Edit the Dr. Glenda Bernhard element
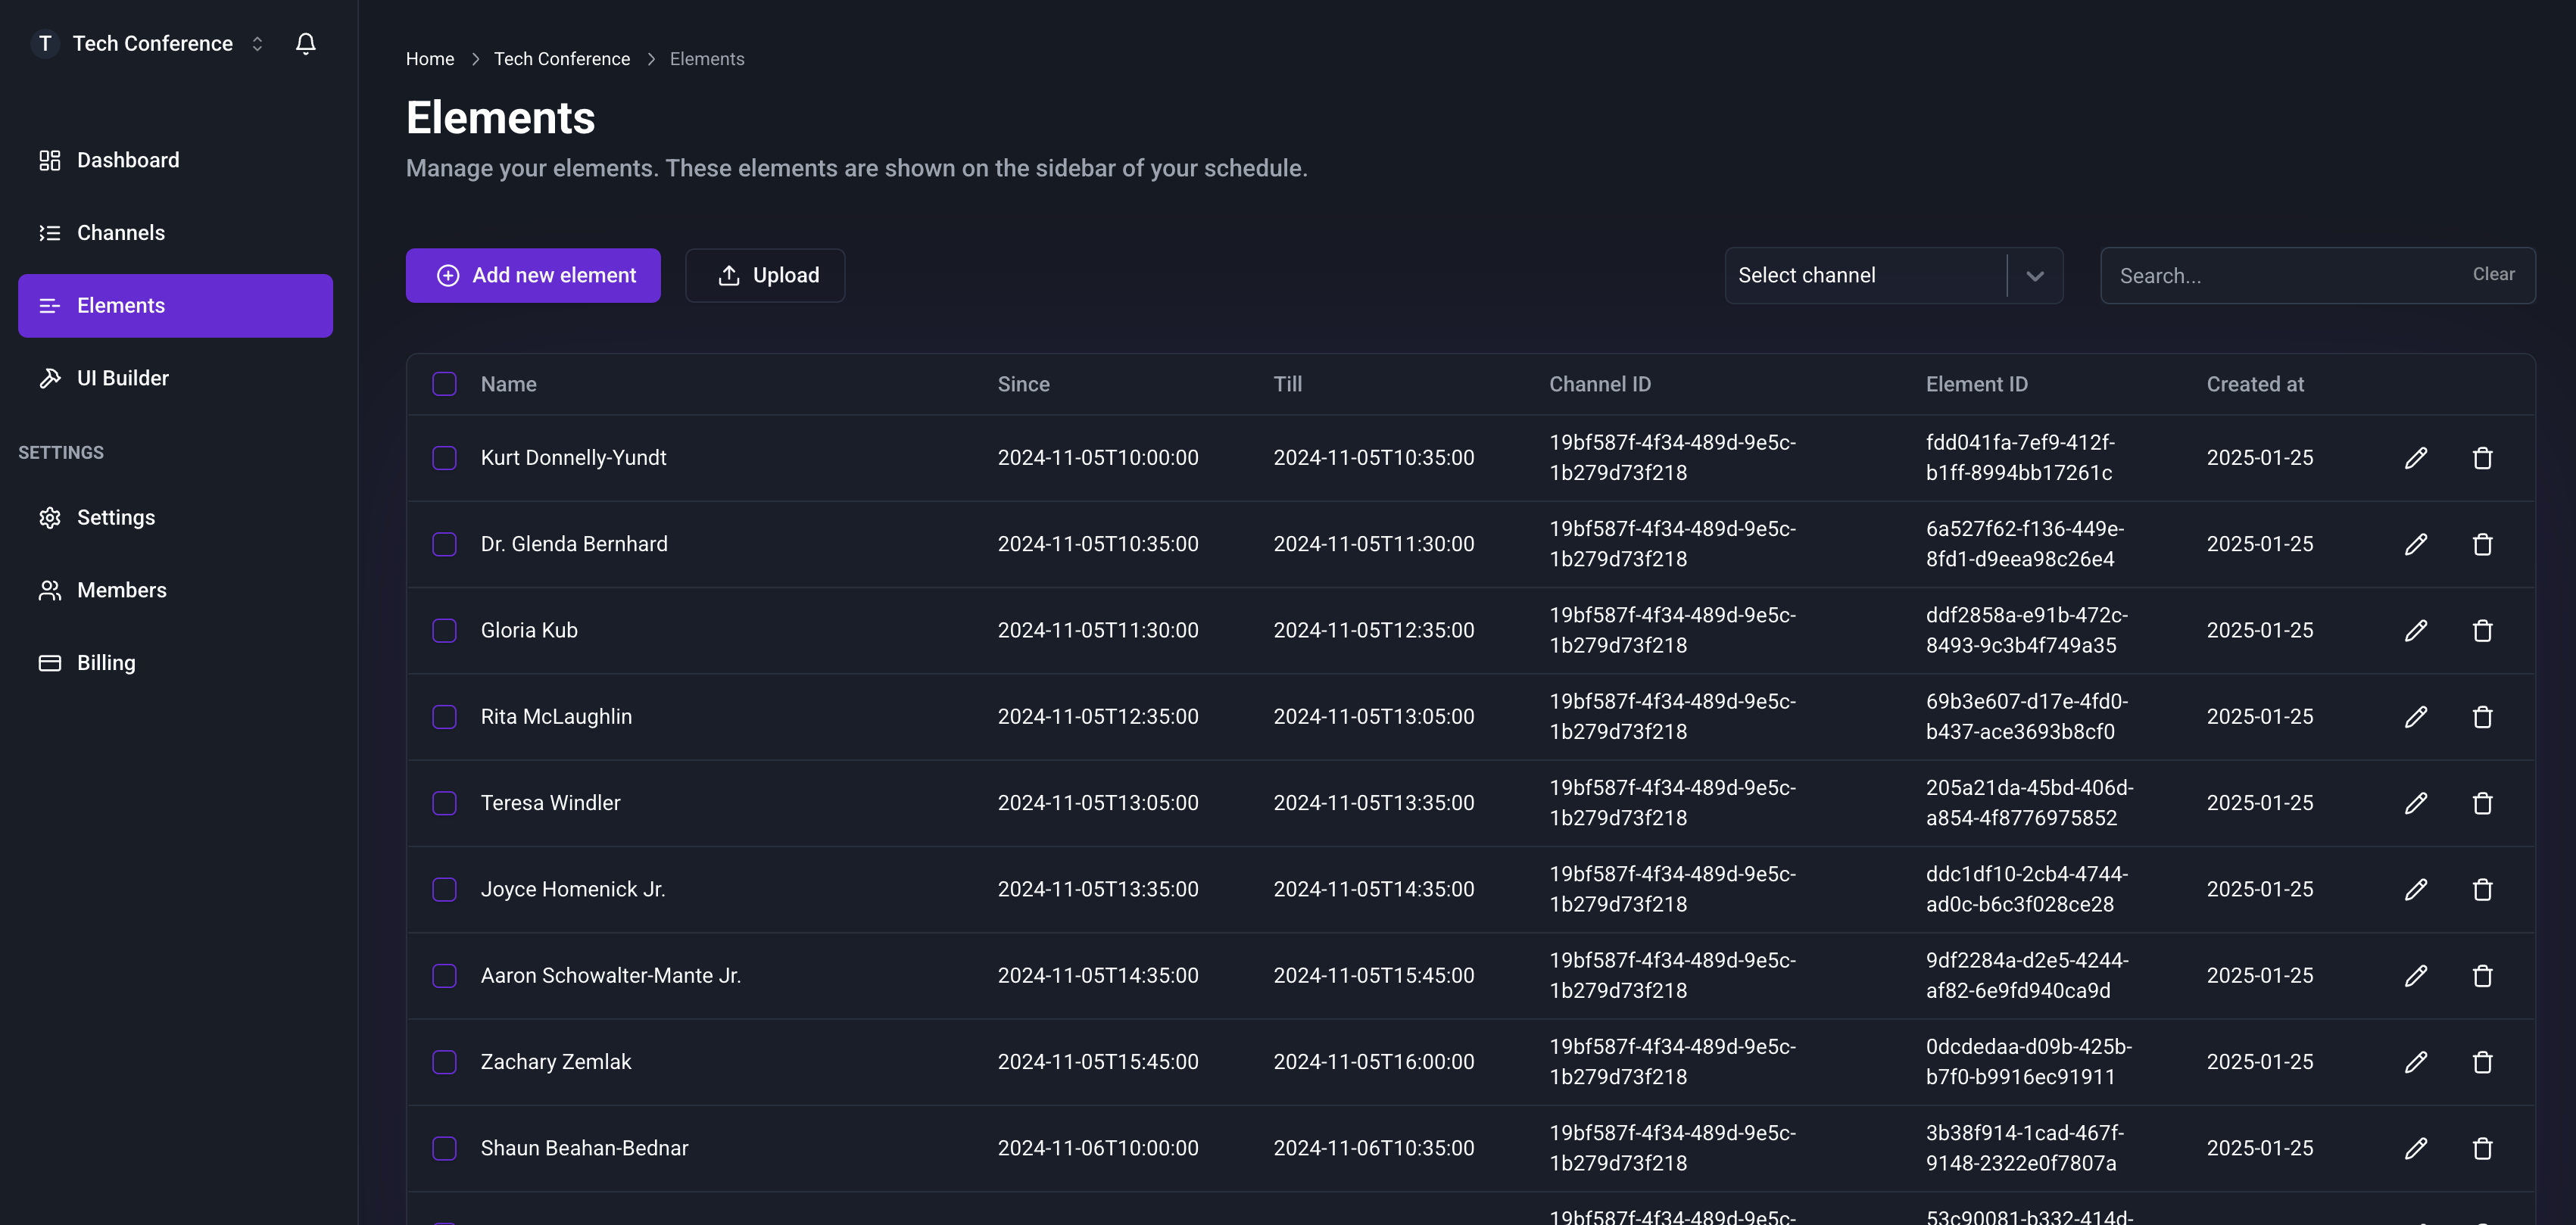Viewport: 2576px width, 1225px height. coord(2415,544)
